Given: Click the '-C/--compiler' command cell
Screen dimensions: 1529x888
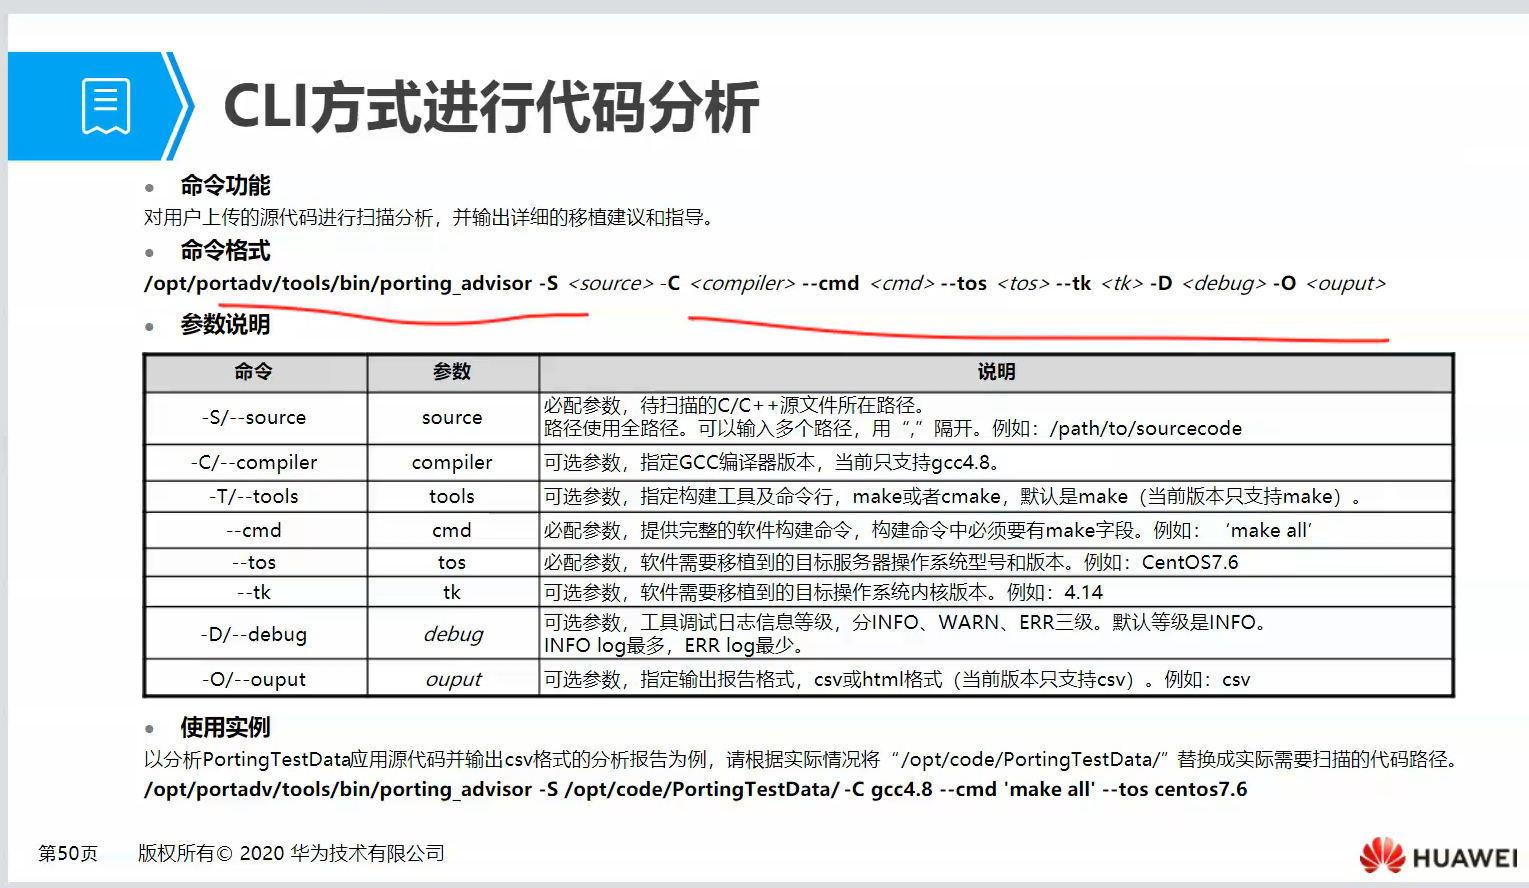Looking at the screenshot, I should click(254, 463).
